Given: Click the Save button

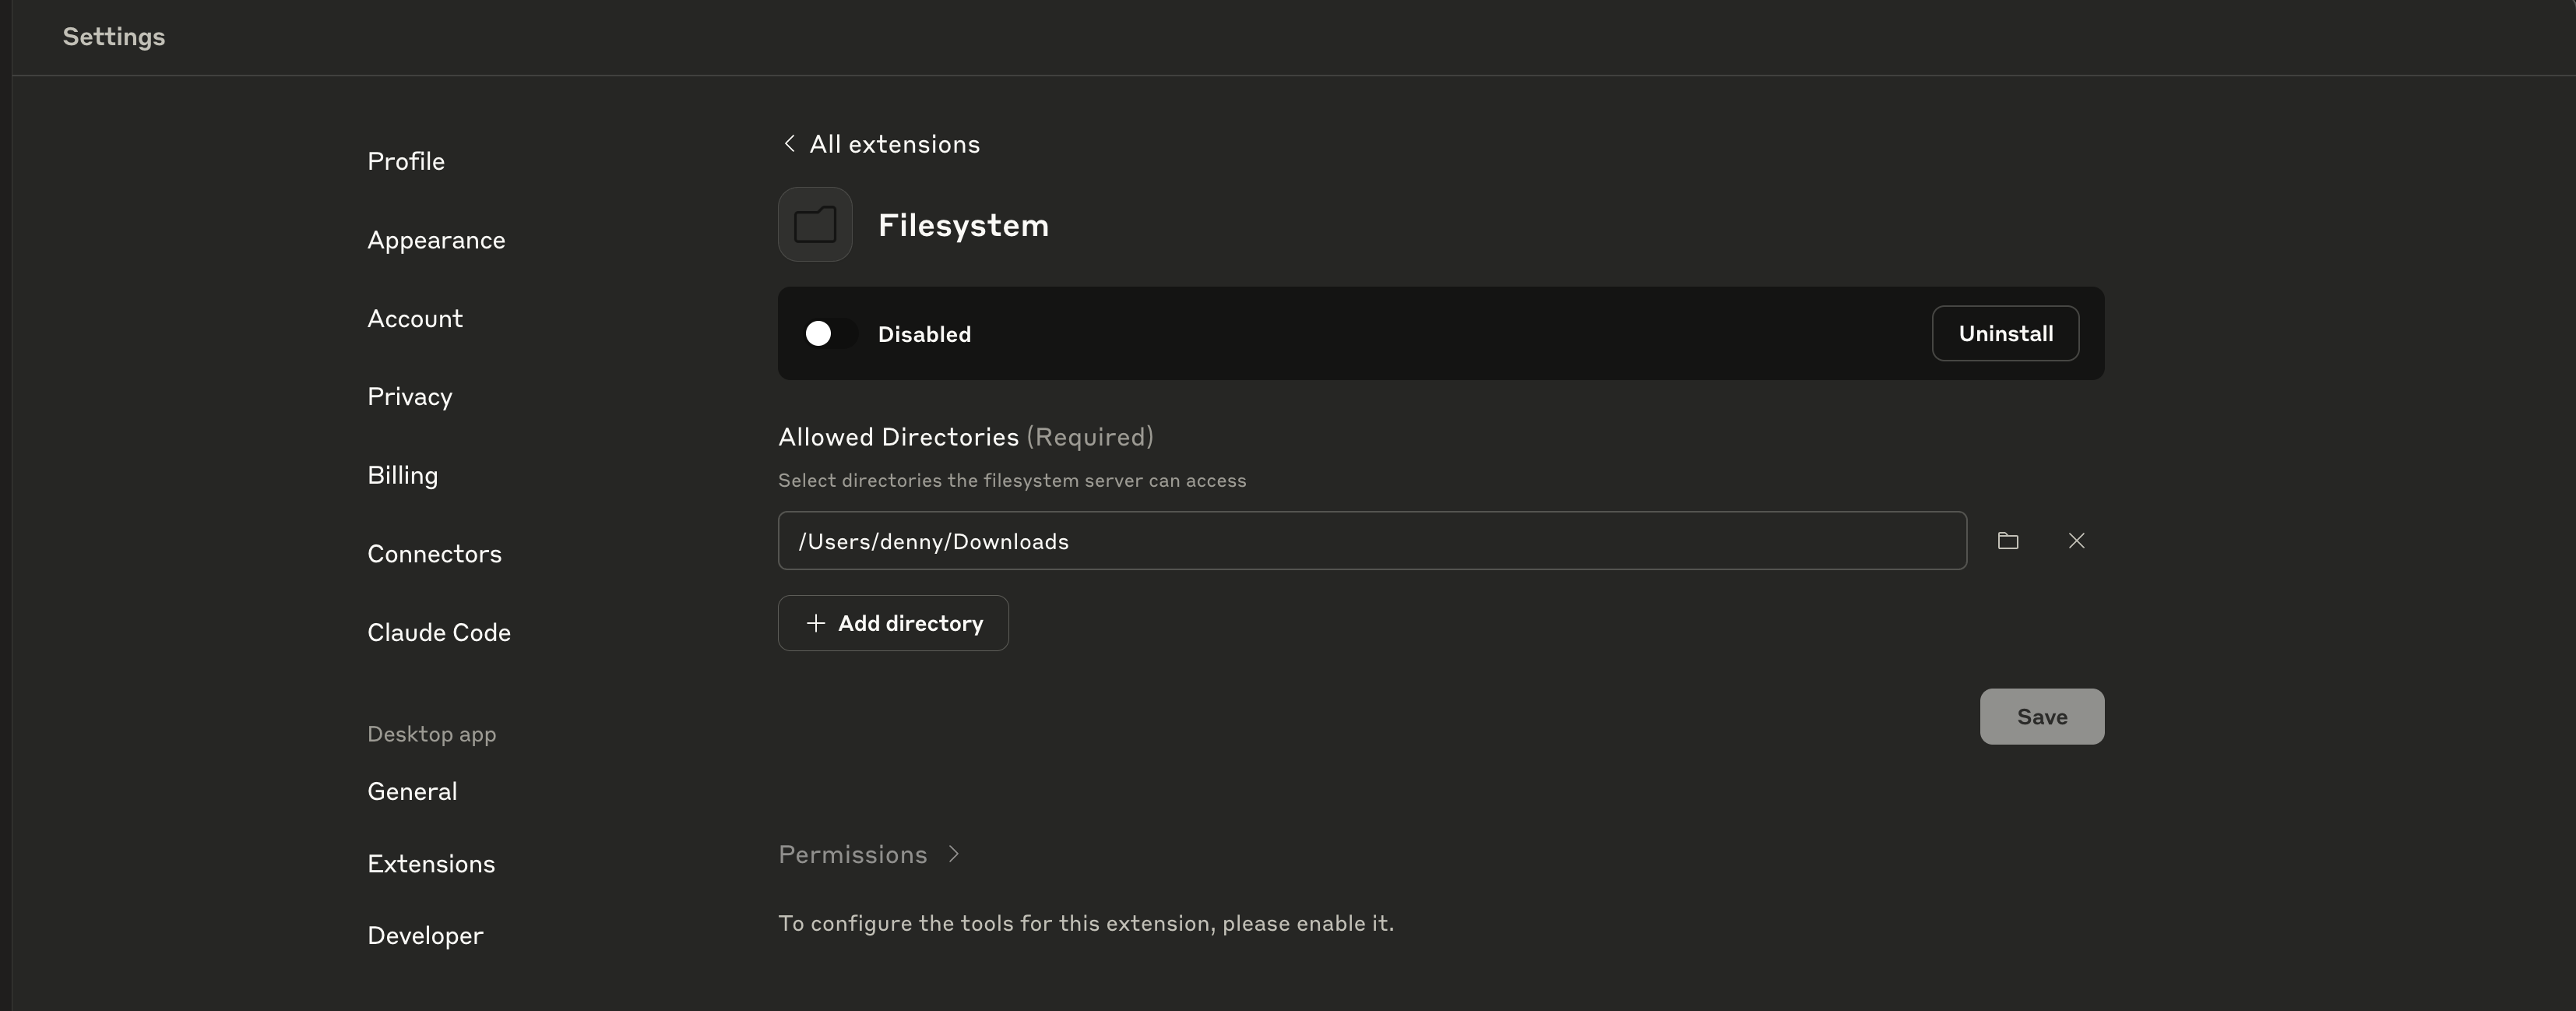Looking at the screenshot, I should [x=2041, y=716].
